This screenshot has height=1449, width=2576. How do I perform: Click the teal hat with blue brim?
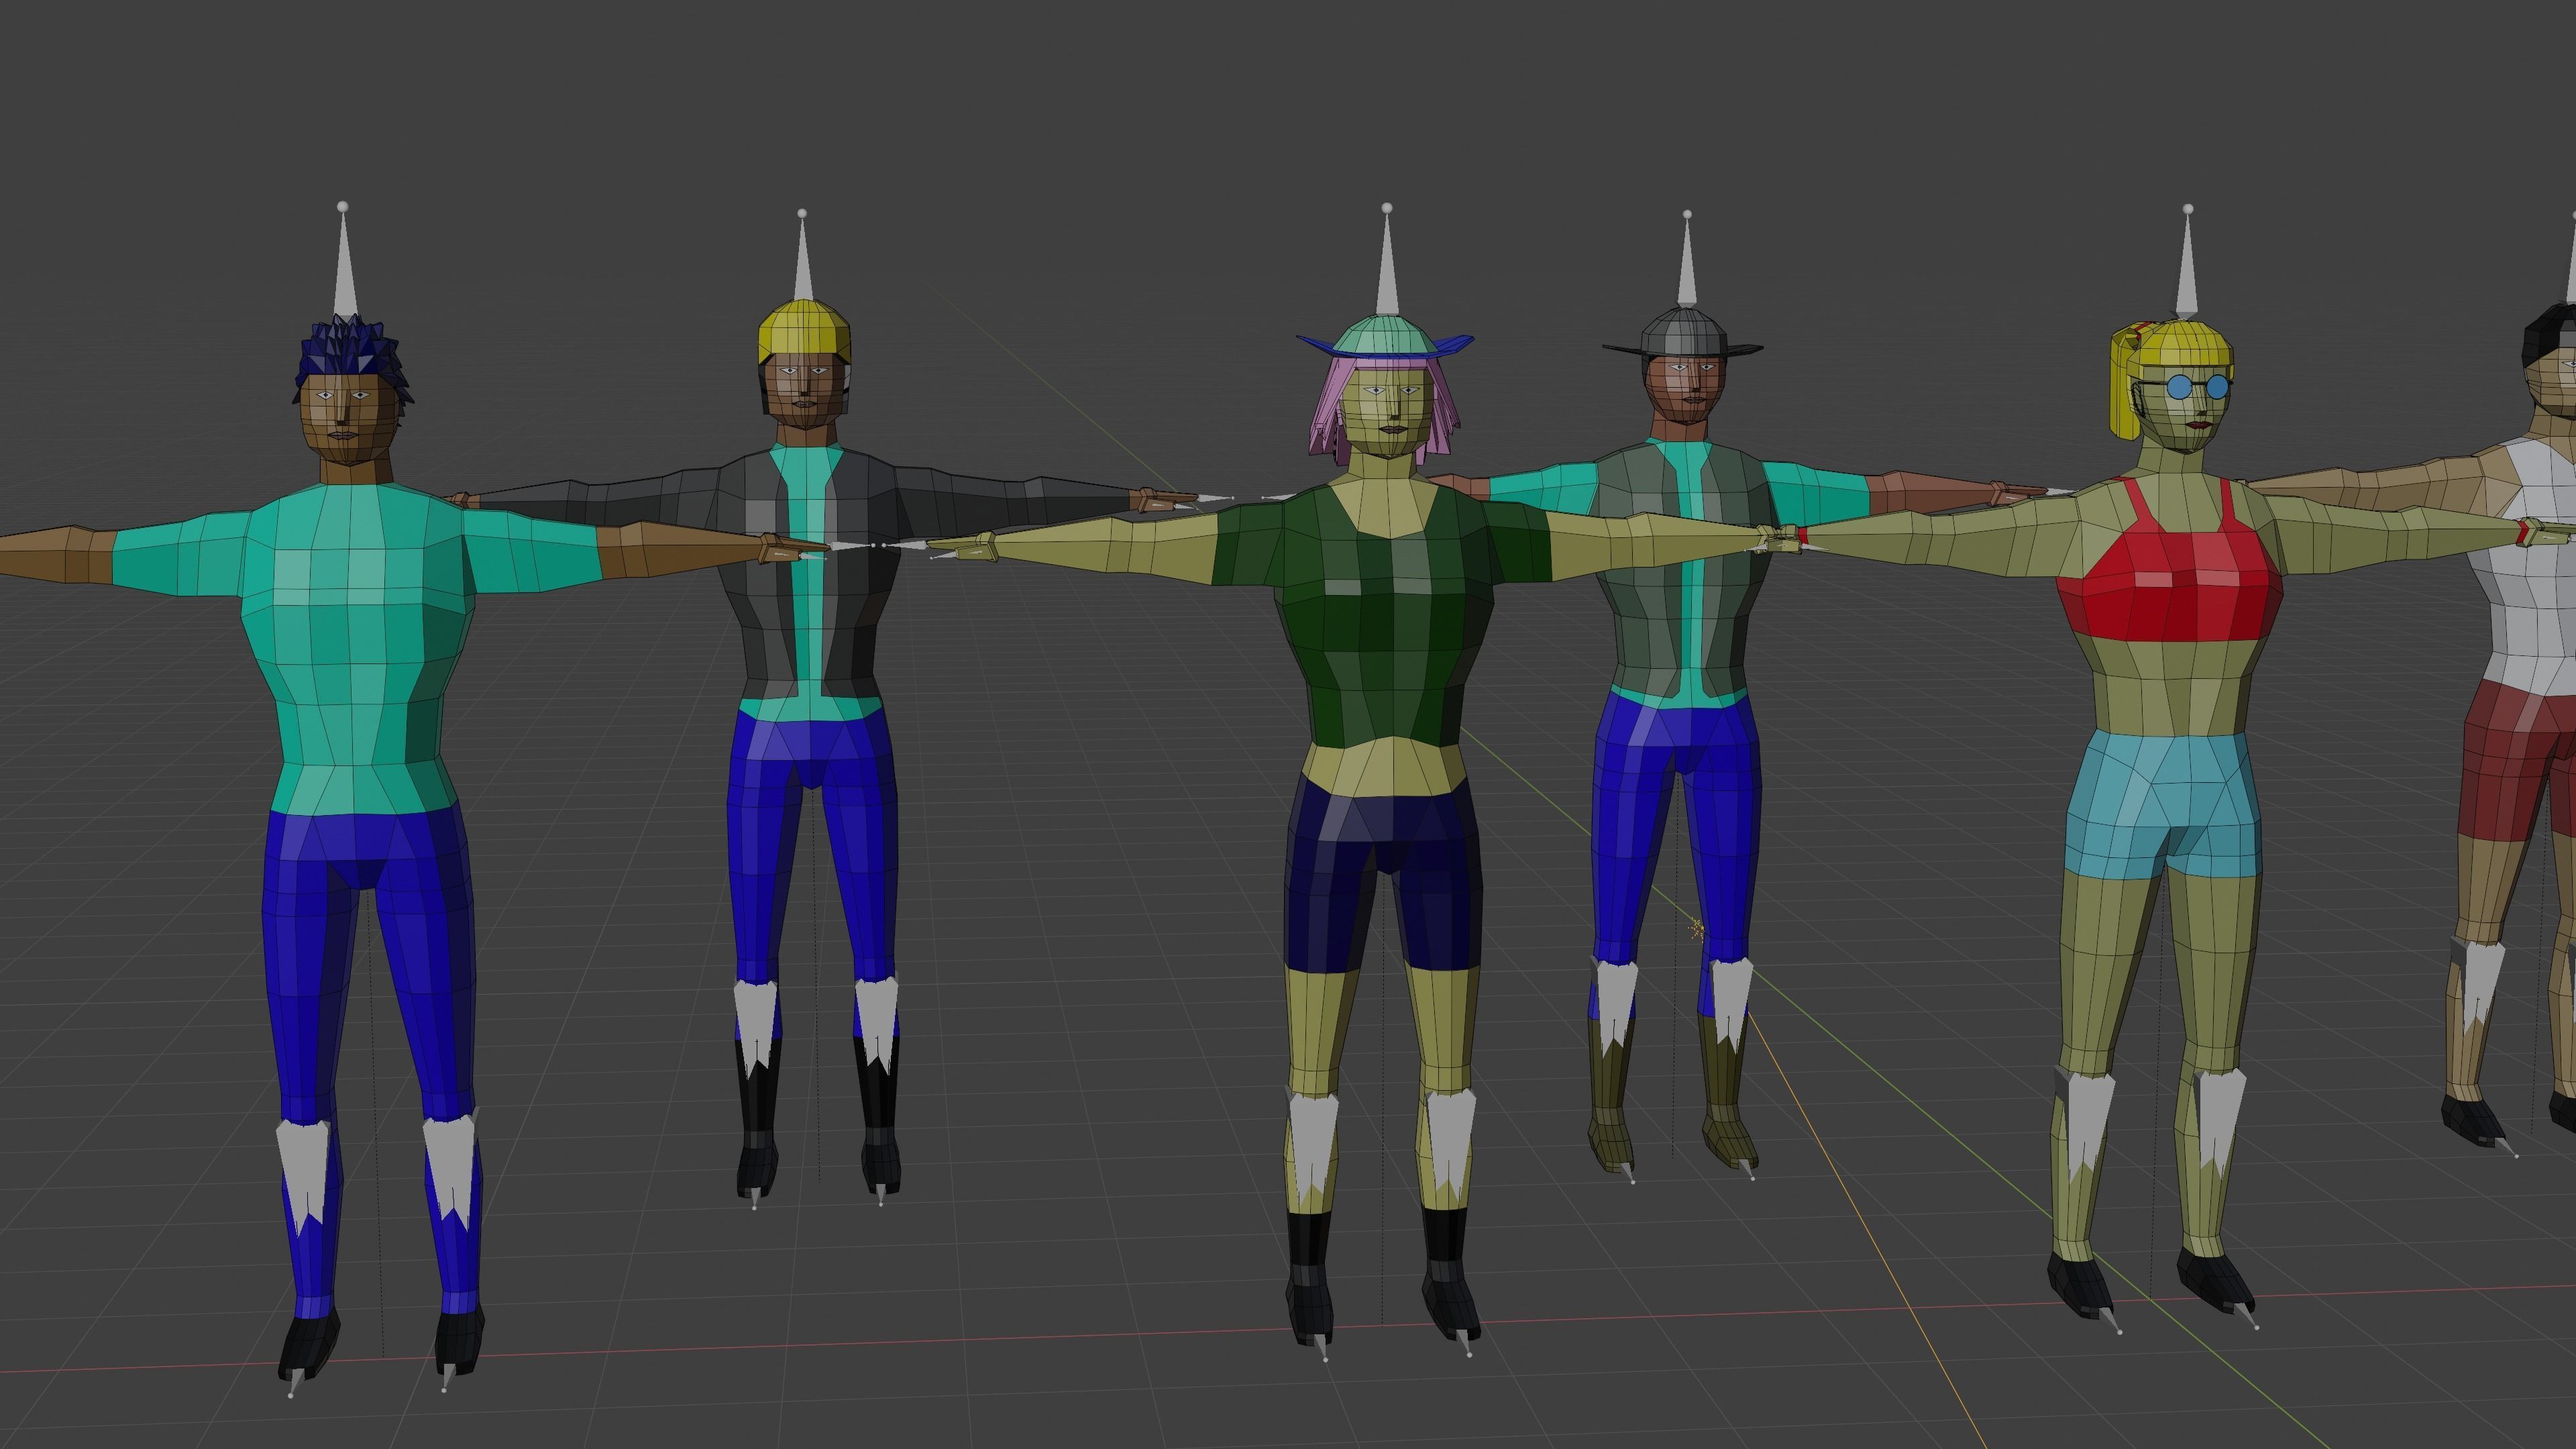[1385, 337]
